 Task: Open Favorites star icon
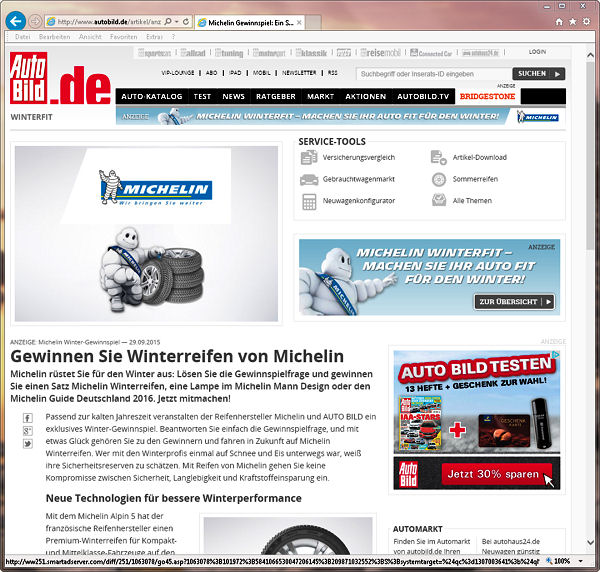pyautogui.click(x=572, y=22)
